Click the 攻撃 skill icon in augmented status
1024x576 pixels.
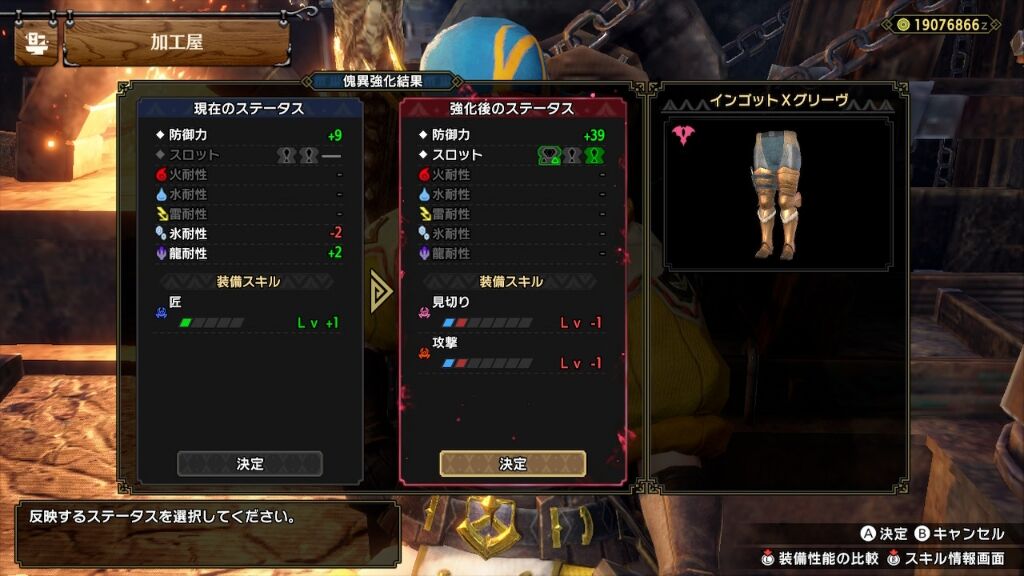424,353
